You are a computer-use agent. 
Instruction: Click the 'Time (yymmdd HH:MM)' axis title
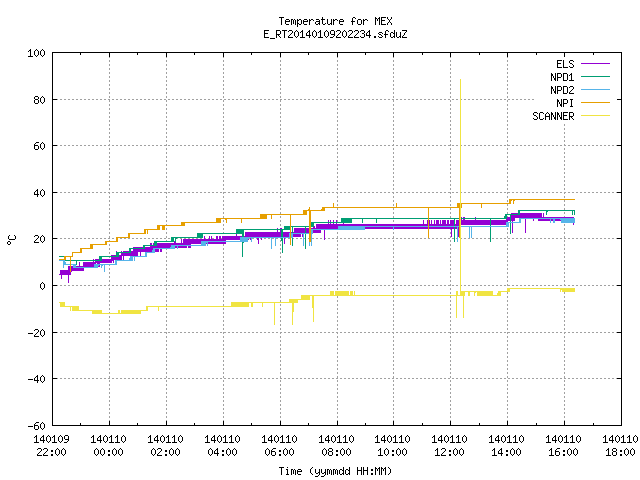pos(335,471)
